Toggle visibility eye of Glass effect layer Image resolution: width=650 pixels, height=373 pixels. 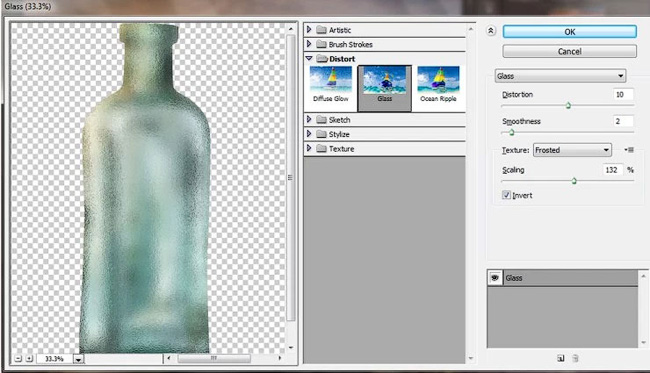[x=495, y=278]
